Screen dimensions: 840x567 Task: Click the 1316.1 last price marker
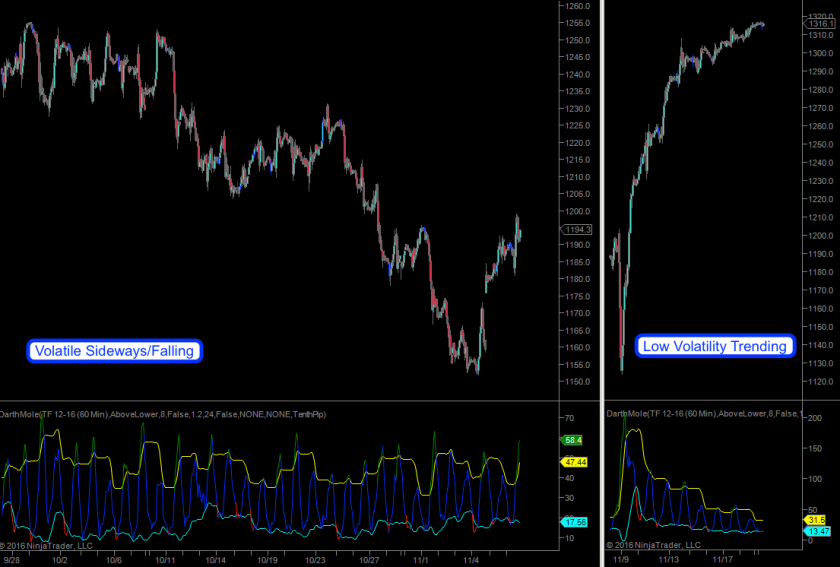(820, 24)
